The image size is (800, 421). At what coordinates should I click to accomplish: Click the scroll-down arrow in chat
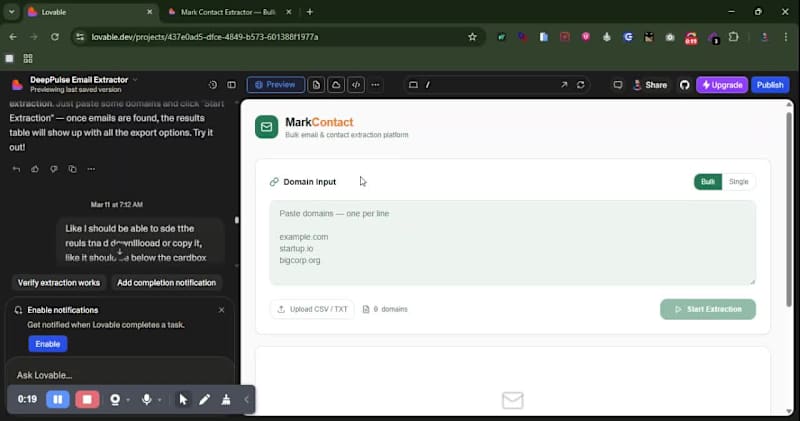click(119, 251)
